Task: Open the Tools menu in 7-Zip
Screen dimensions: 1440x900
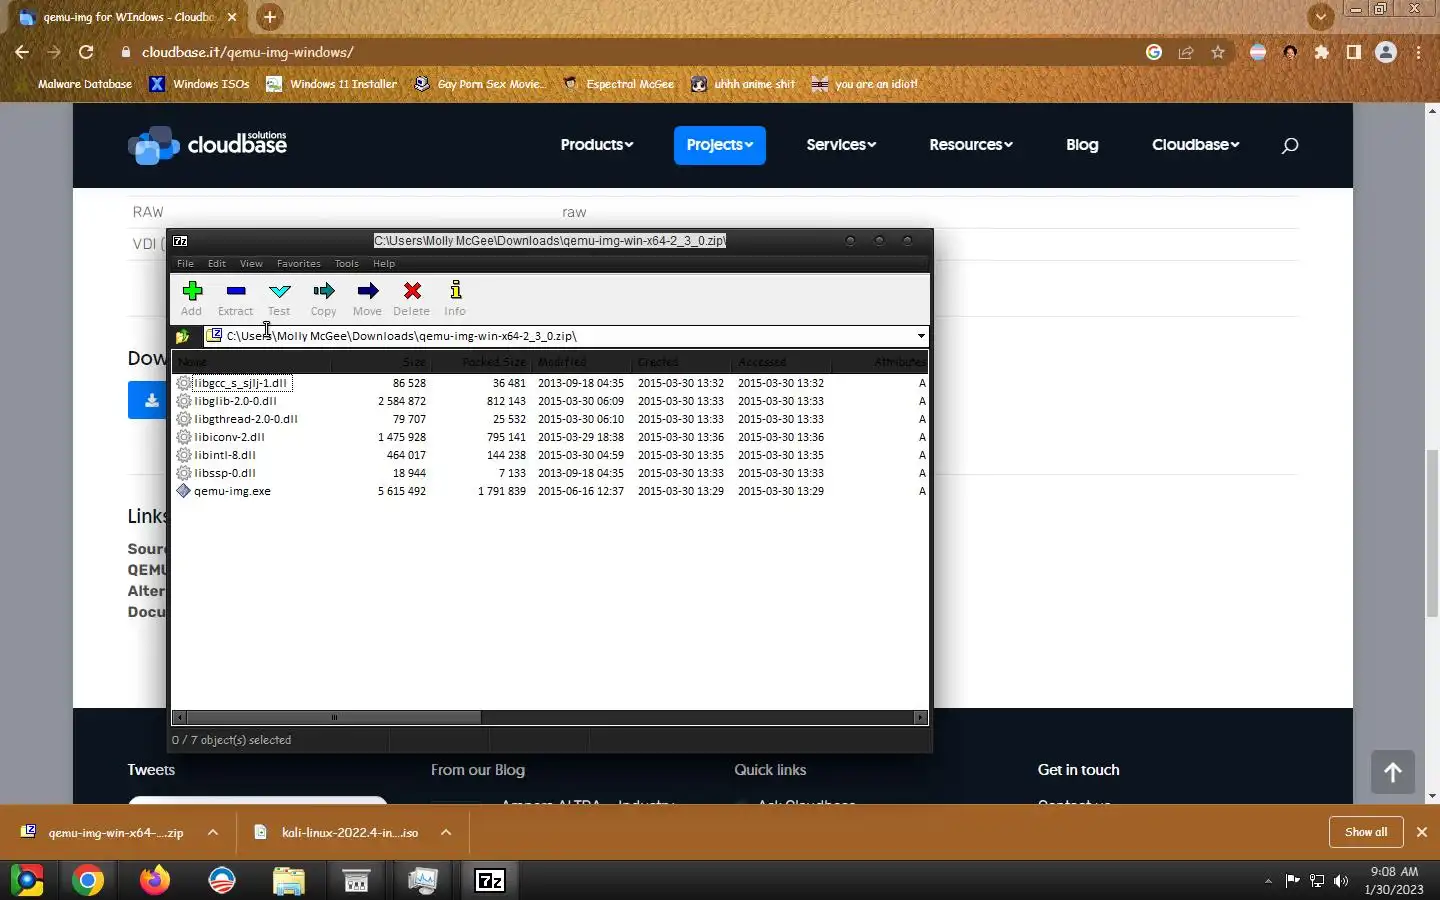Action: 346,264
